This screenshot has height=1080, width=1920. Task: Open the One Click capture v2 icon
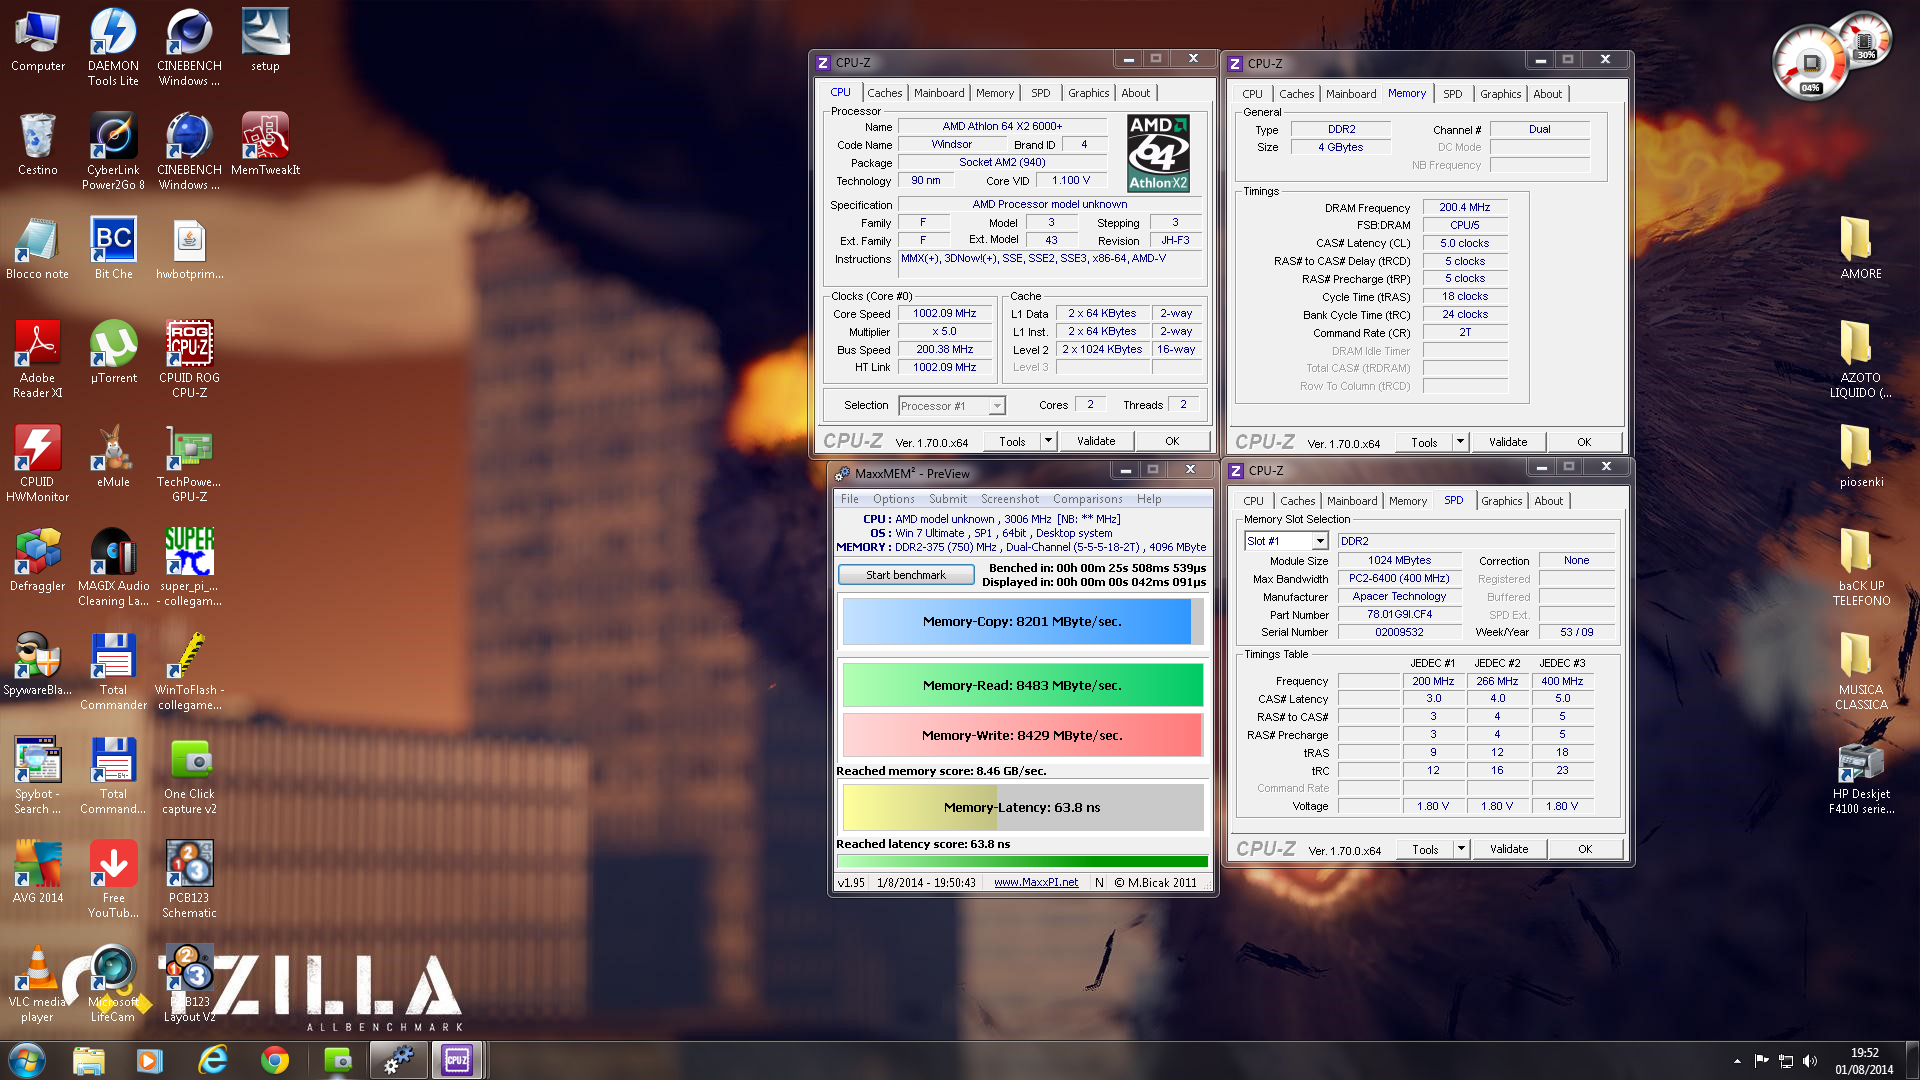tap(189, 775)
